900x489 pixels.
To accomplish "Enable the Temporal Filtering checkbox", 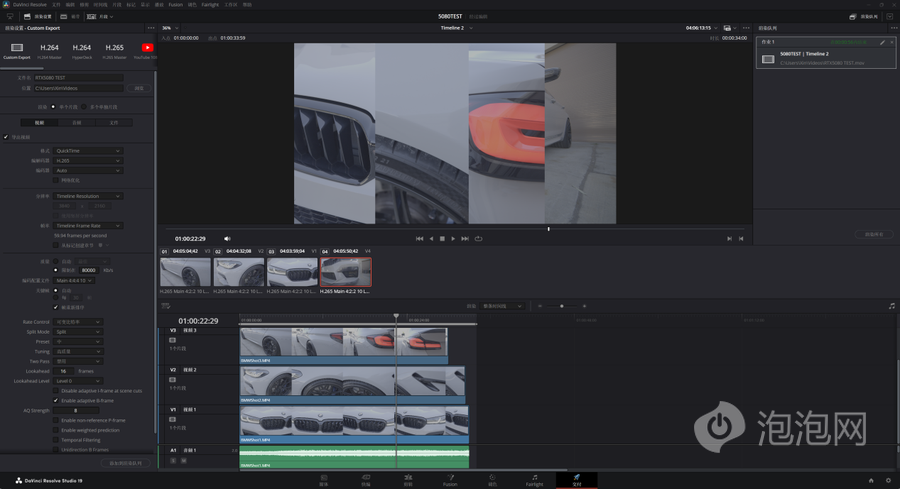I will click(56, 440).
